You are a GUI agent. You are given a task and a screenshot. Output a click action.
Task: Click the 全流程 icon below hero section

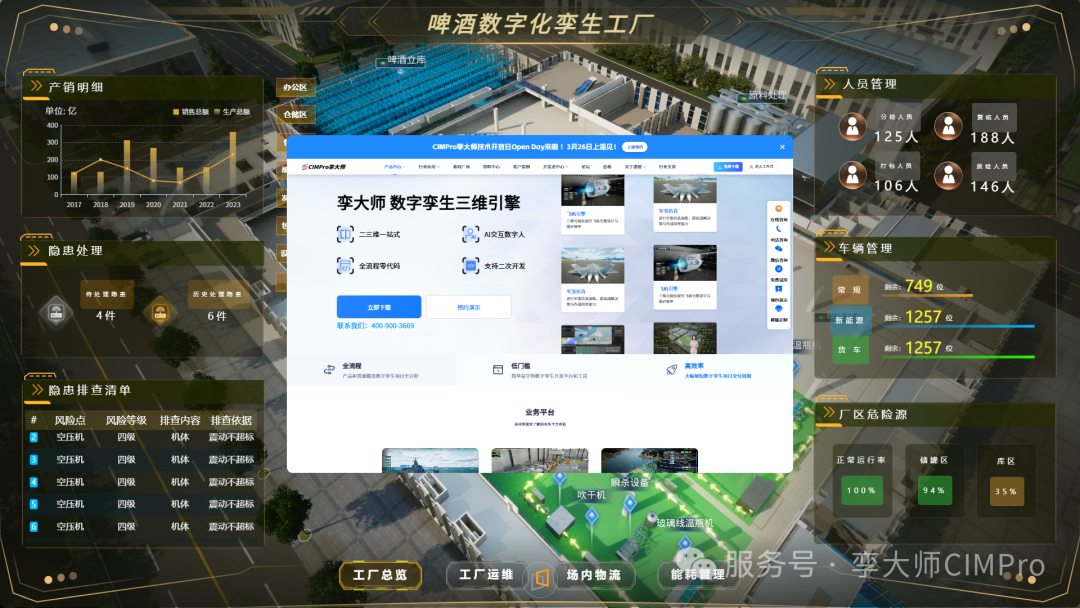pyautogui.click(x=329, y=370)
